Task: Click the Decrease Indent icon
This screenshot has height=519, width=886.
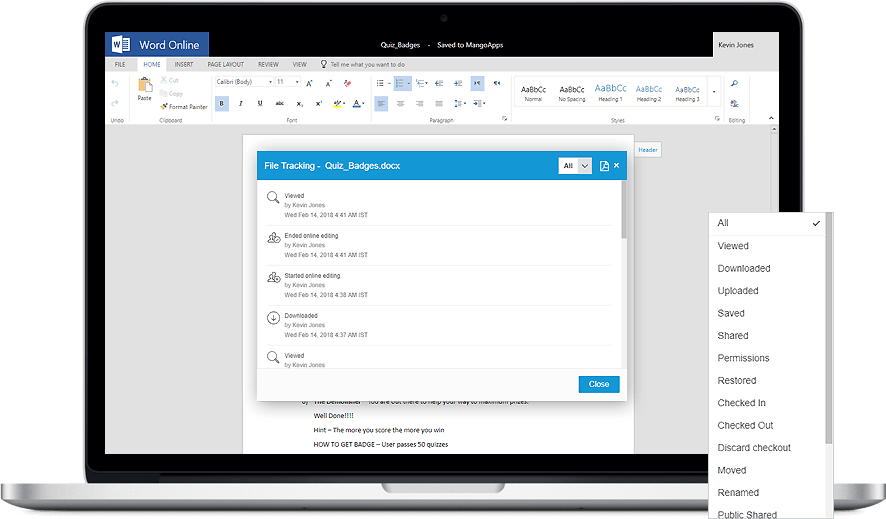Action: coord(439,83)
